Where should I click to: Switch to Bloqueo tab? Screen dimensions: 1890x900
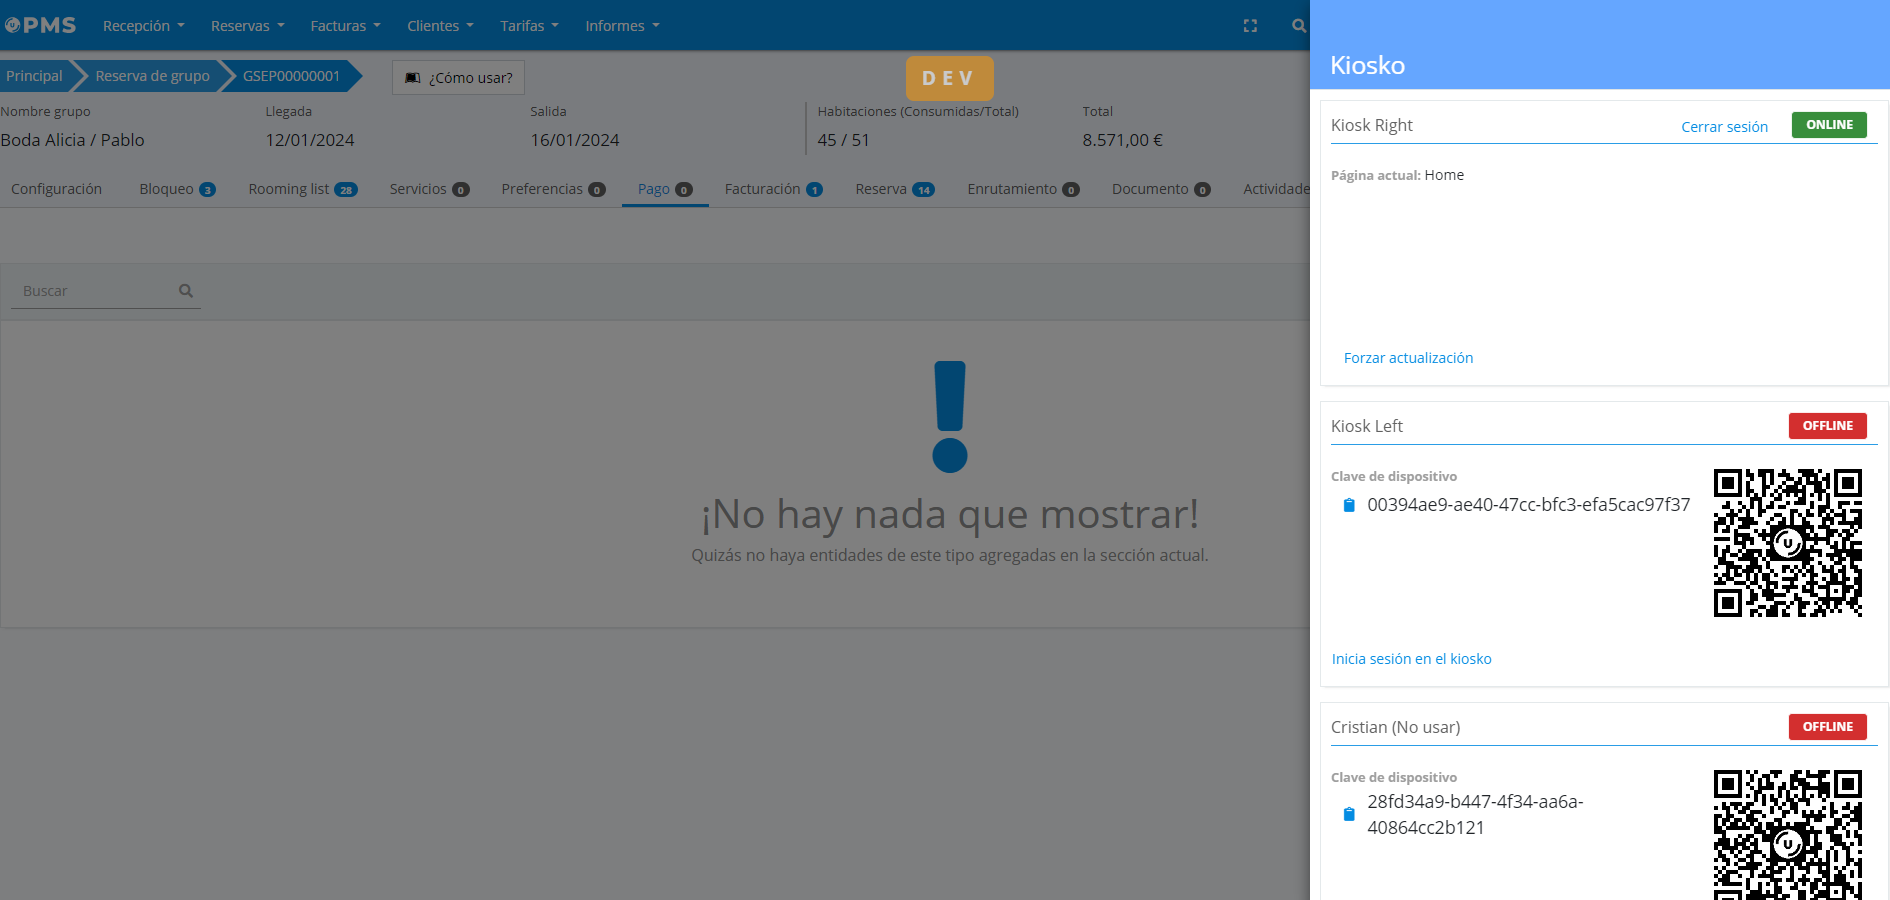click(x=177, y=189)
